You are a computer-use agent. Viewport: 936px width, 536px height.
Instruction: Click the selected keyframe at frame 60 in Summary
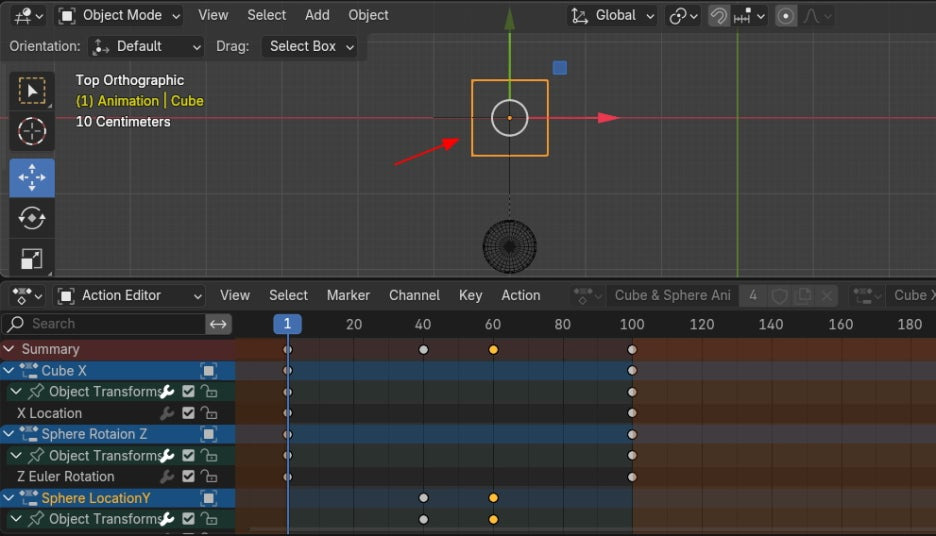[x=493, y=349]
